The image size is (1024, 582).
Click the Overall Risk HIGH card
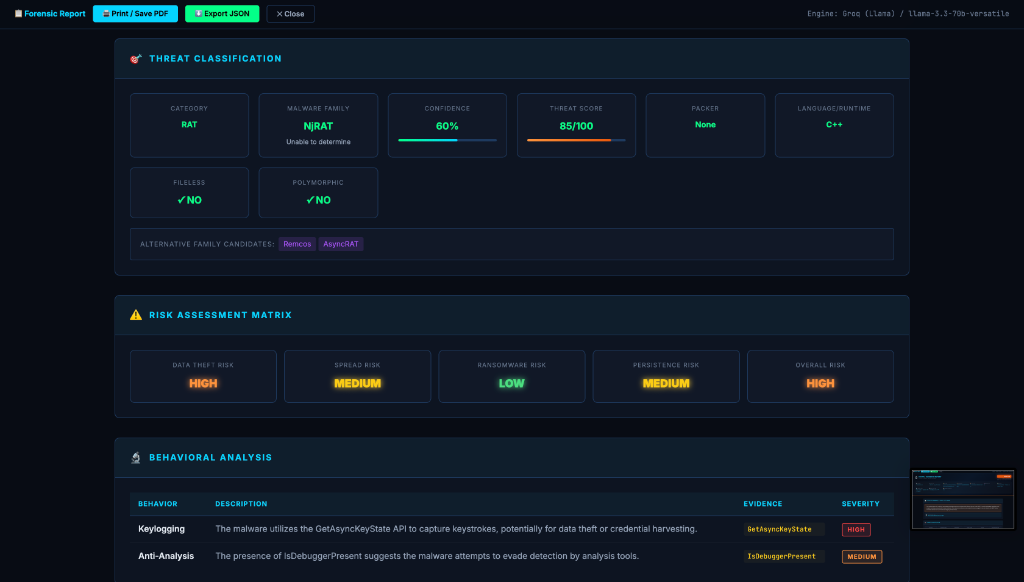click(x=820, y=376)
